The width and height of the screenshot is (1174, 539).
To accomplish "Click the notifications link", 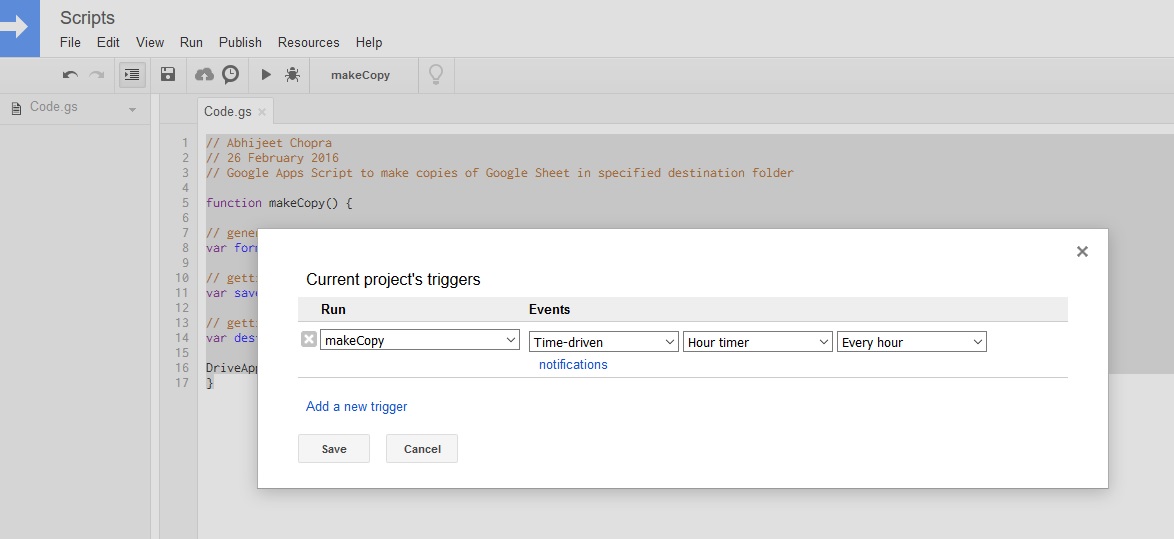I will pos(573,365).
